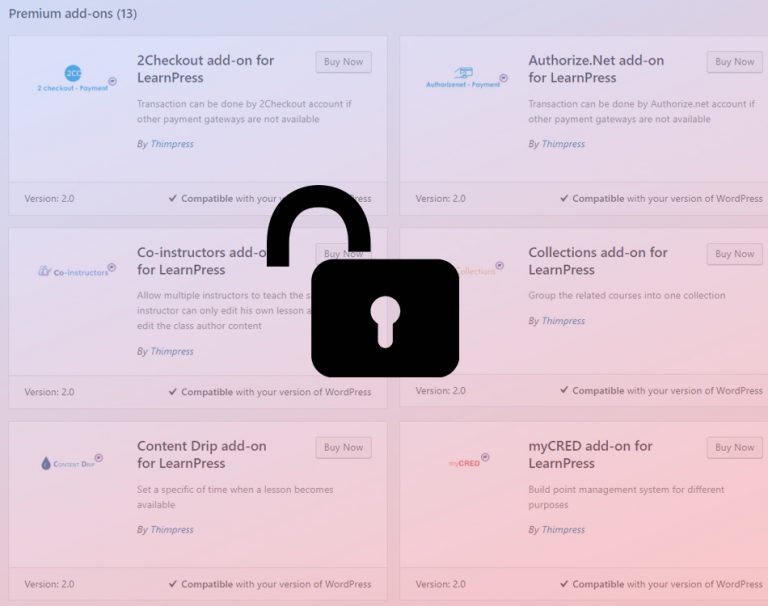The height and width of the screenshot is (606, 768).
Task: Open Thimpress link under Authorize.Net add-on
Action: pyautogui.click(x=563, y=144)
